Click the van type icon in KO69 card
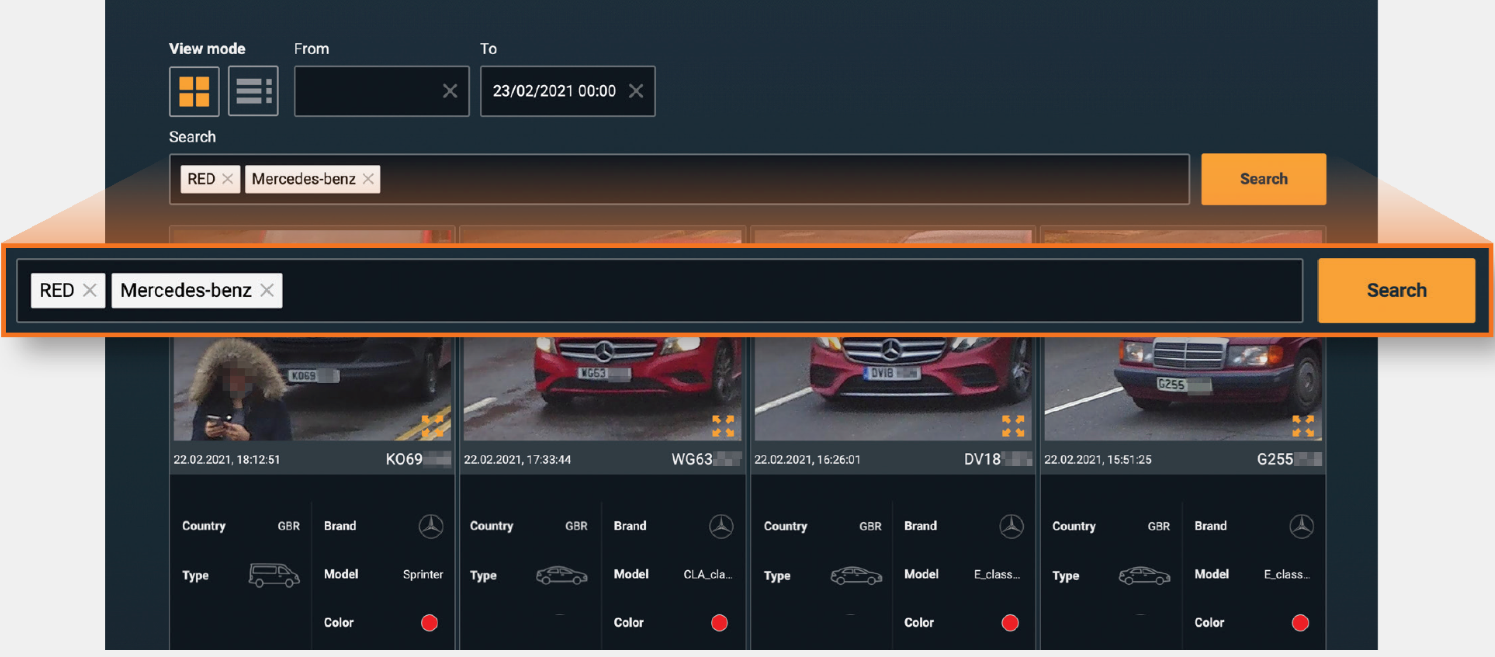Image resolution: width=1495 pixels, height=657 pixels. click(x=274, y=575)
